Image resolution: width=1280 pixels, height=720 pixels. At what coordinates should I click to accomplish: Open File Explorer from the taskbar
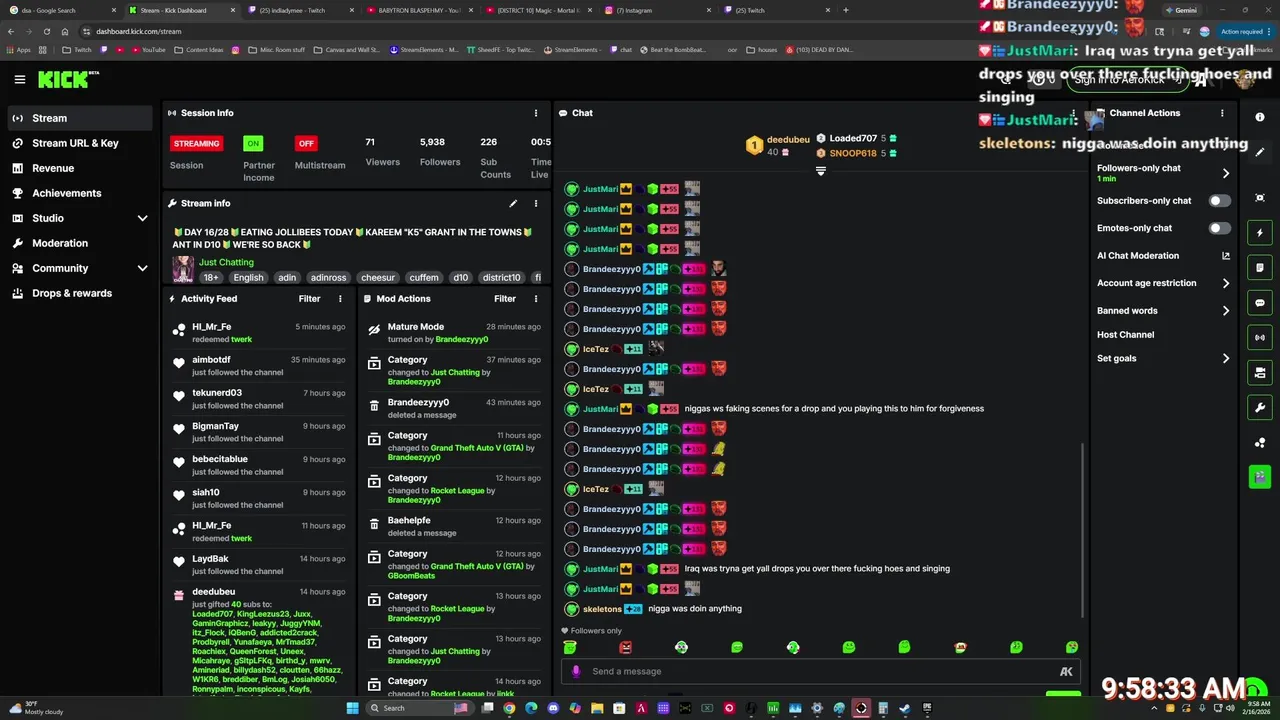pyautogui.click(x=597, y=708)
